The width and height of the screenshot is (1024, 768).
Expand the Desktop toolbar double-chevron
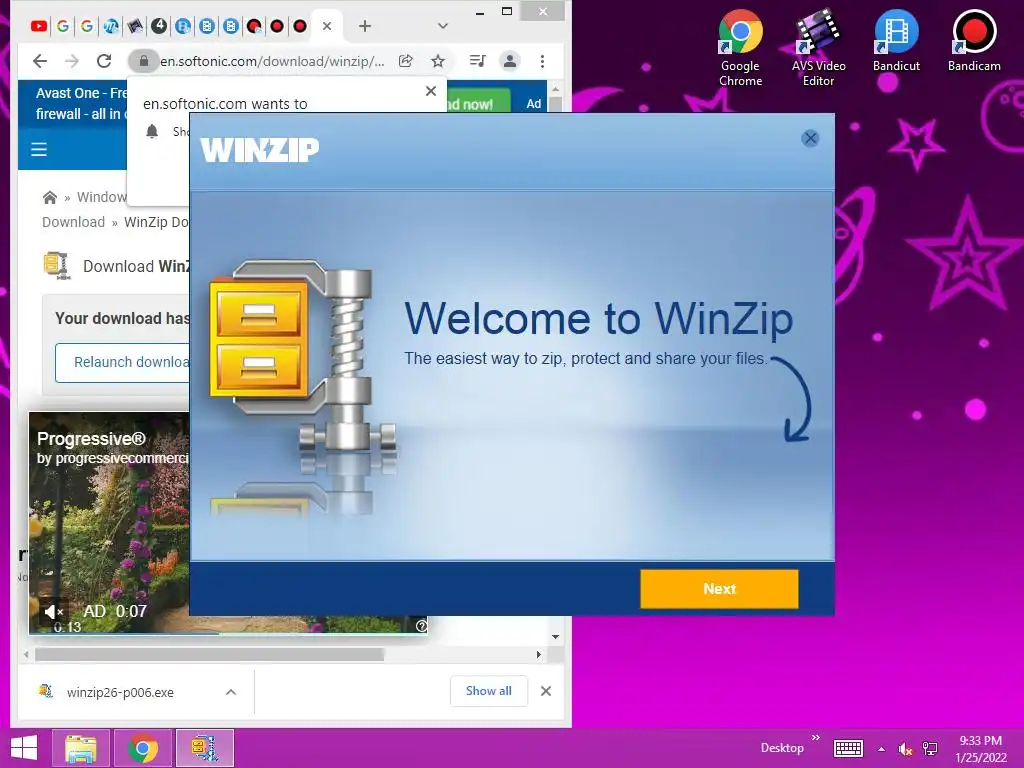tap(816, 738)
